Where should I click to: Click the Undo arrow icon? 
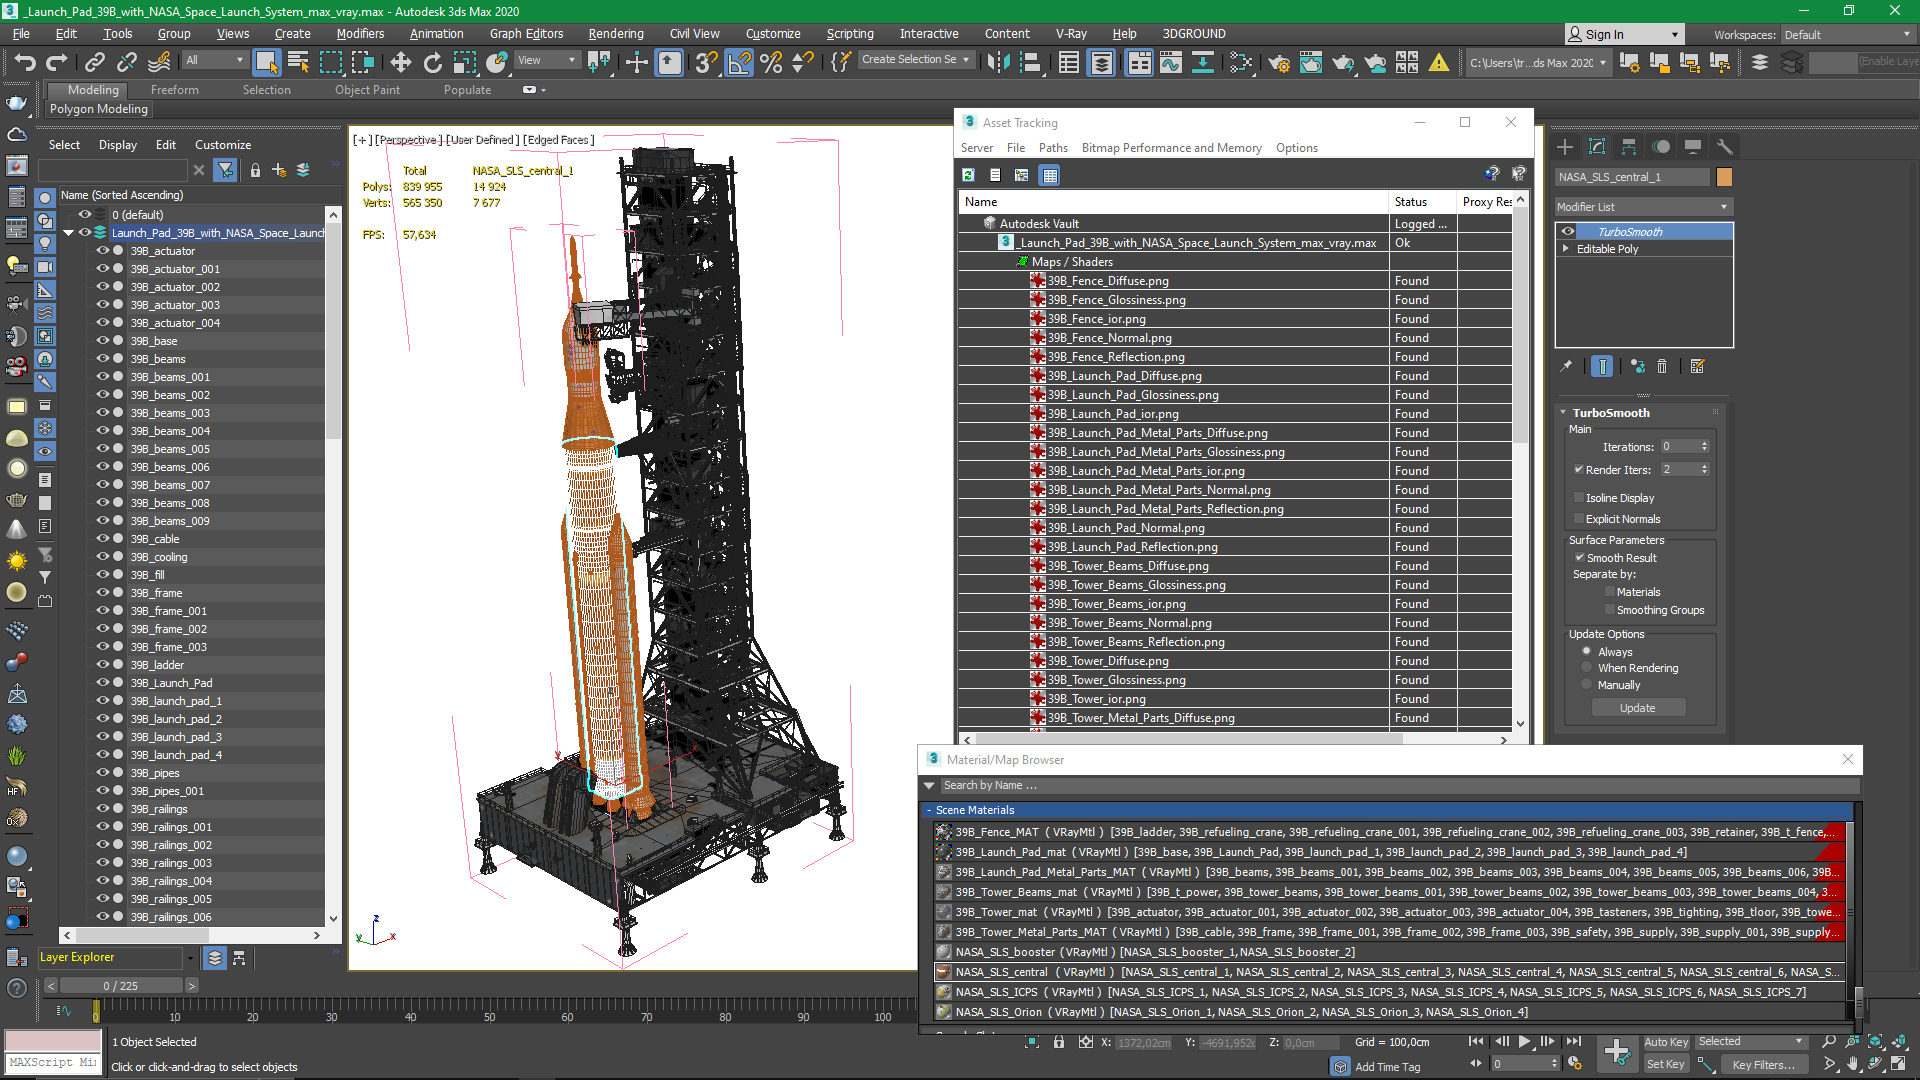click(24, 62)
